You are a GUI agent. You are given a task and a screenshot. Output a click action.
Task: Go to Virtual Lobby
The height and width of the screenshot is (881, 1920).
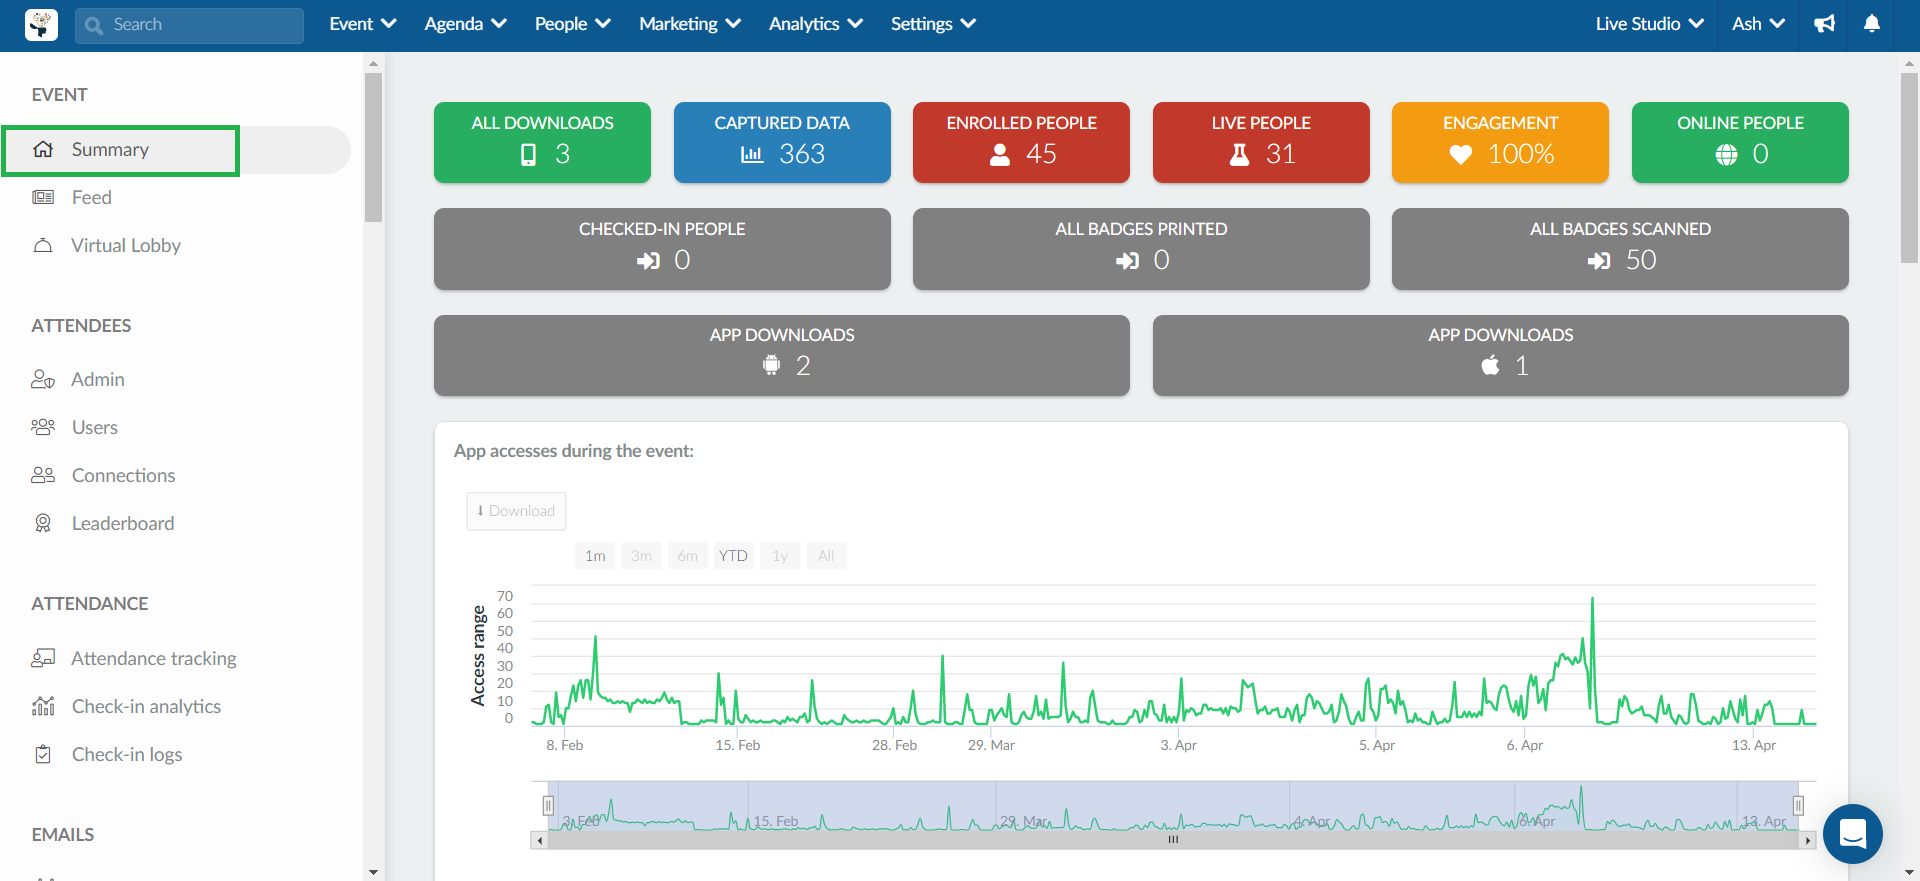[x=126, y=245]
